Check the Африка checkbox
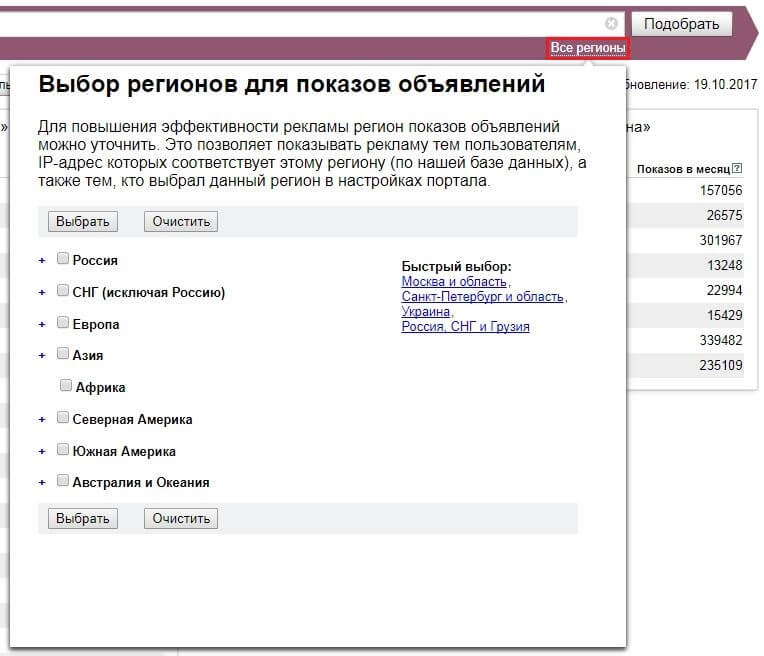The width and height of the screenshot is (764, 656). click(x=66, y=386)
